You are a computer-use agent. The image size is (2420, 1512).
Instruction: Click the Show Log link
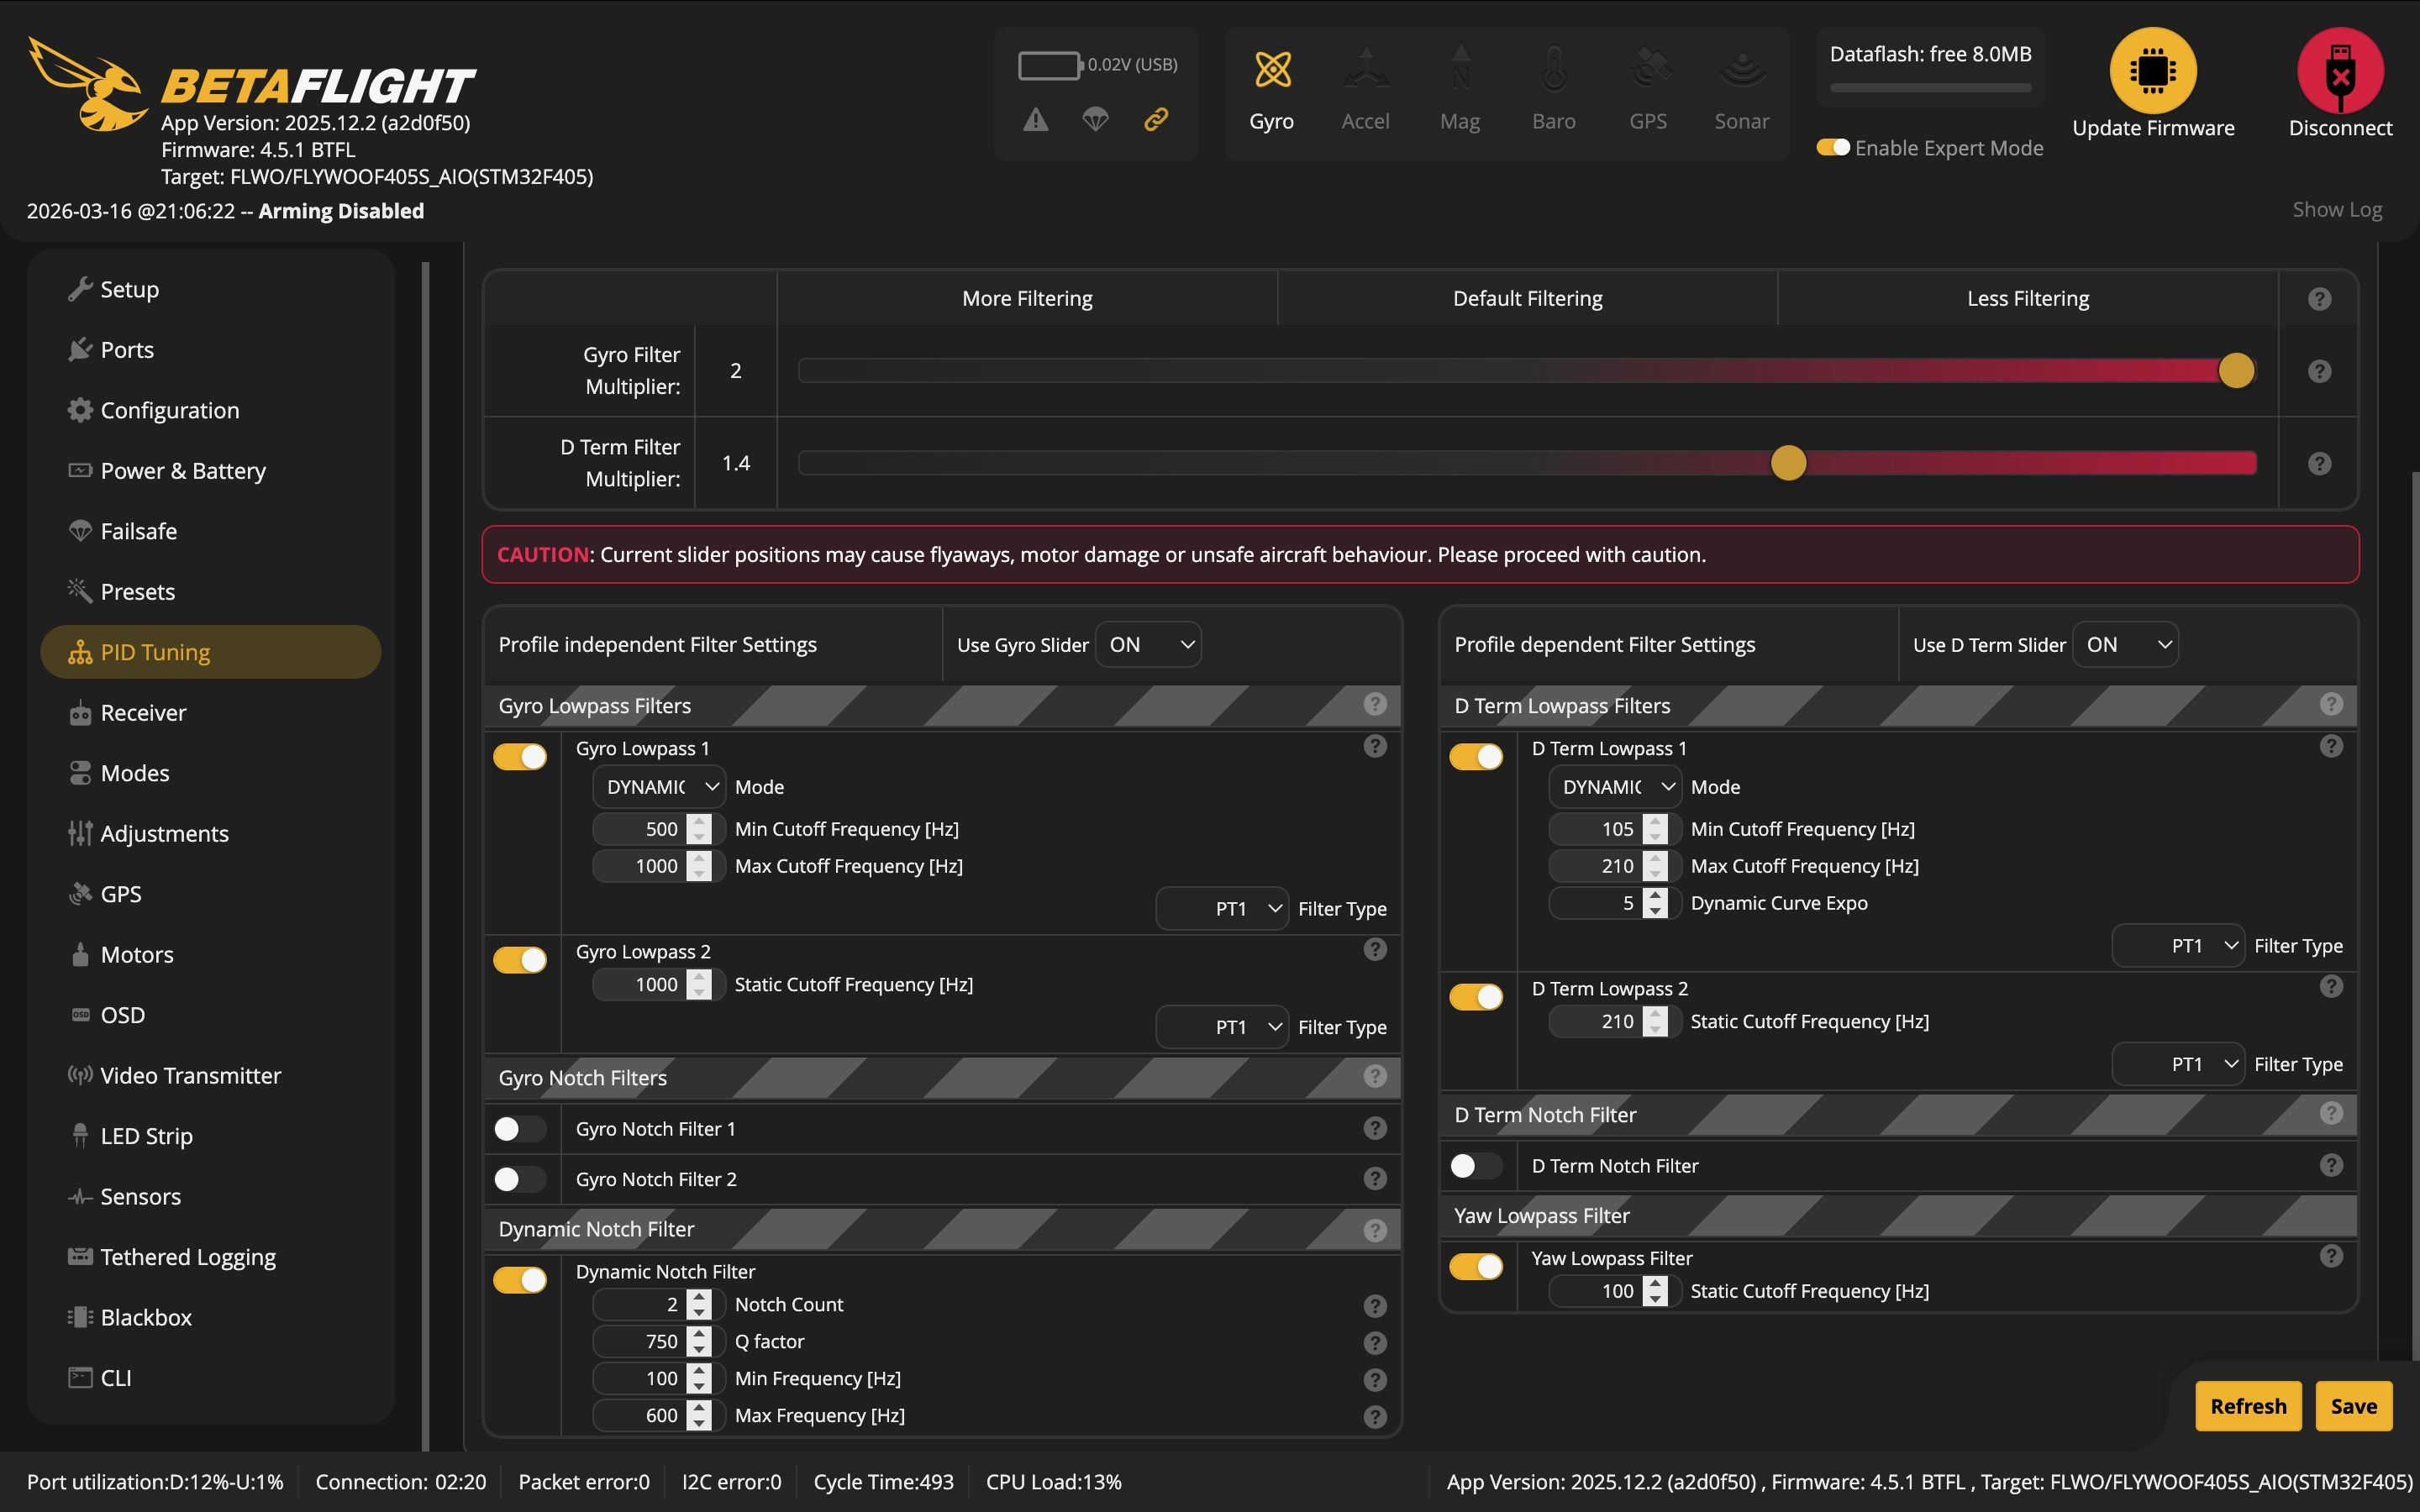(2336, 210)
